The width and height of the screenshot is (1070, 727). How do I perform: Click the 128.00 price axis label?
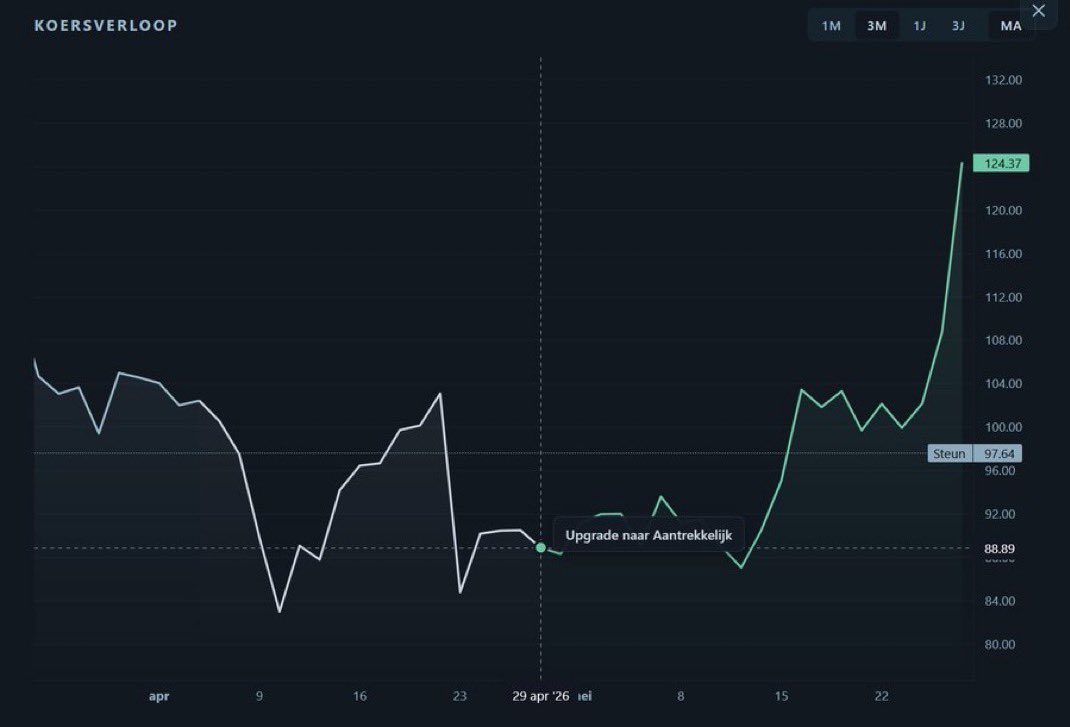[x=1003, y=124]
